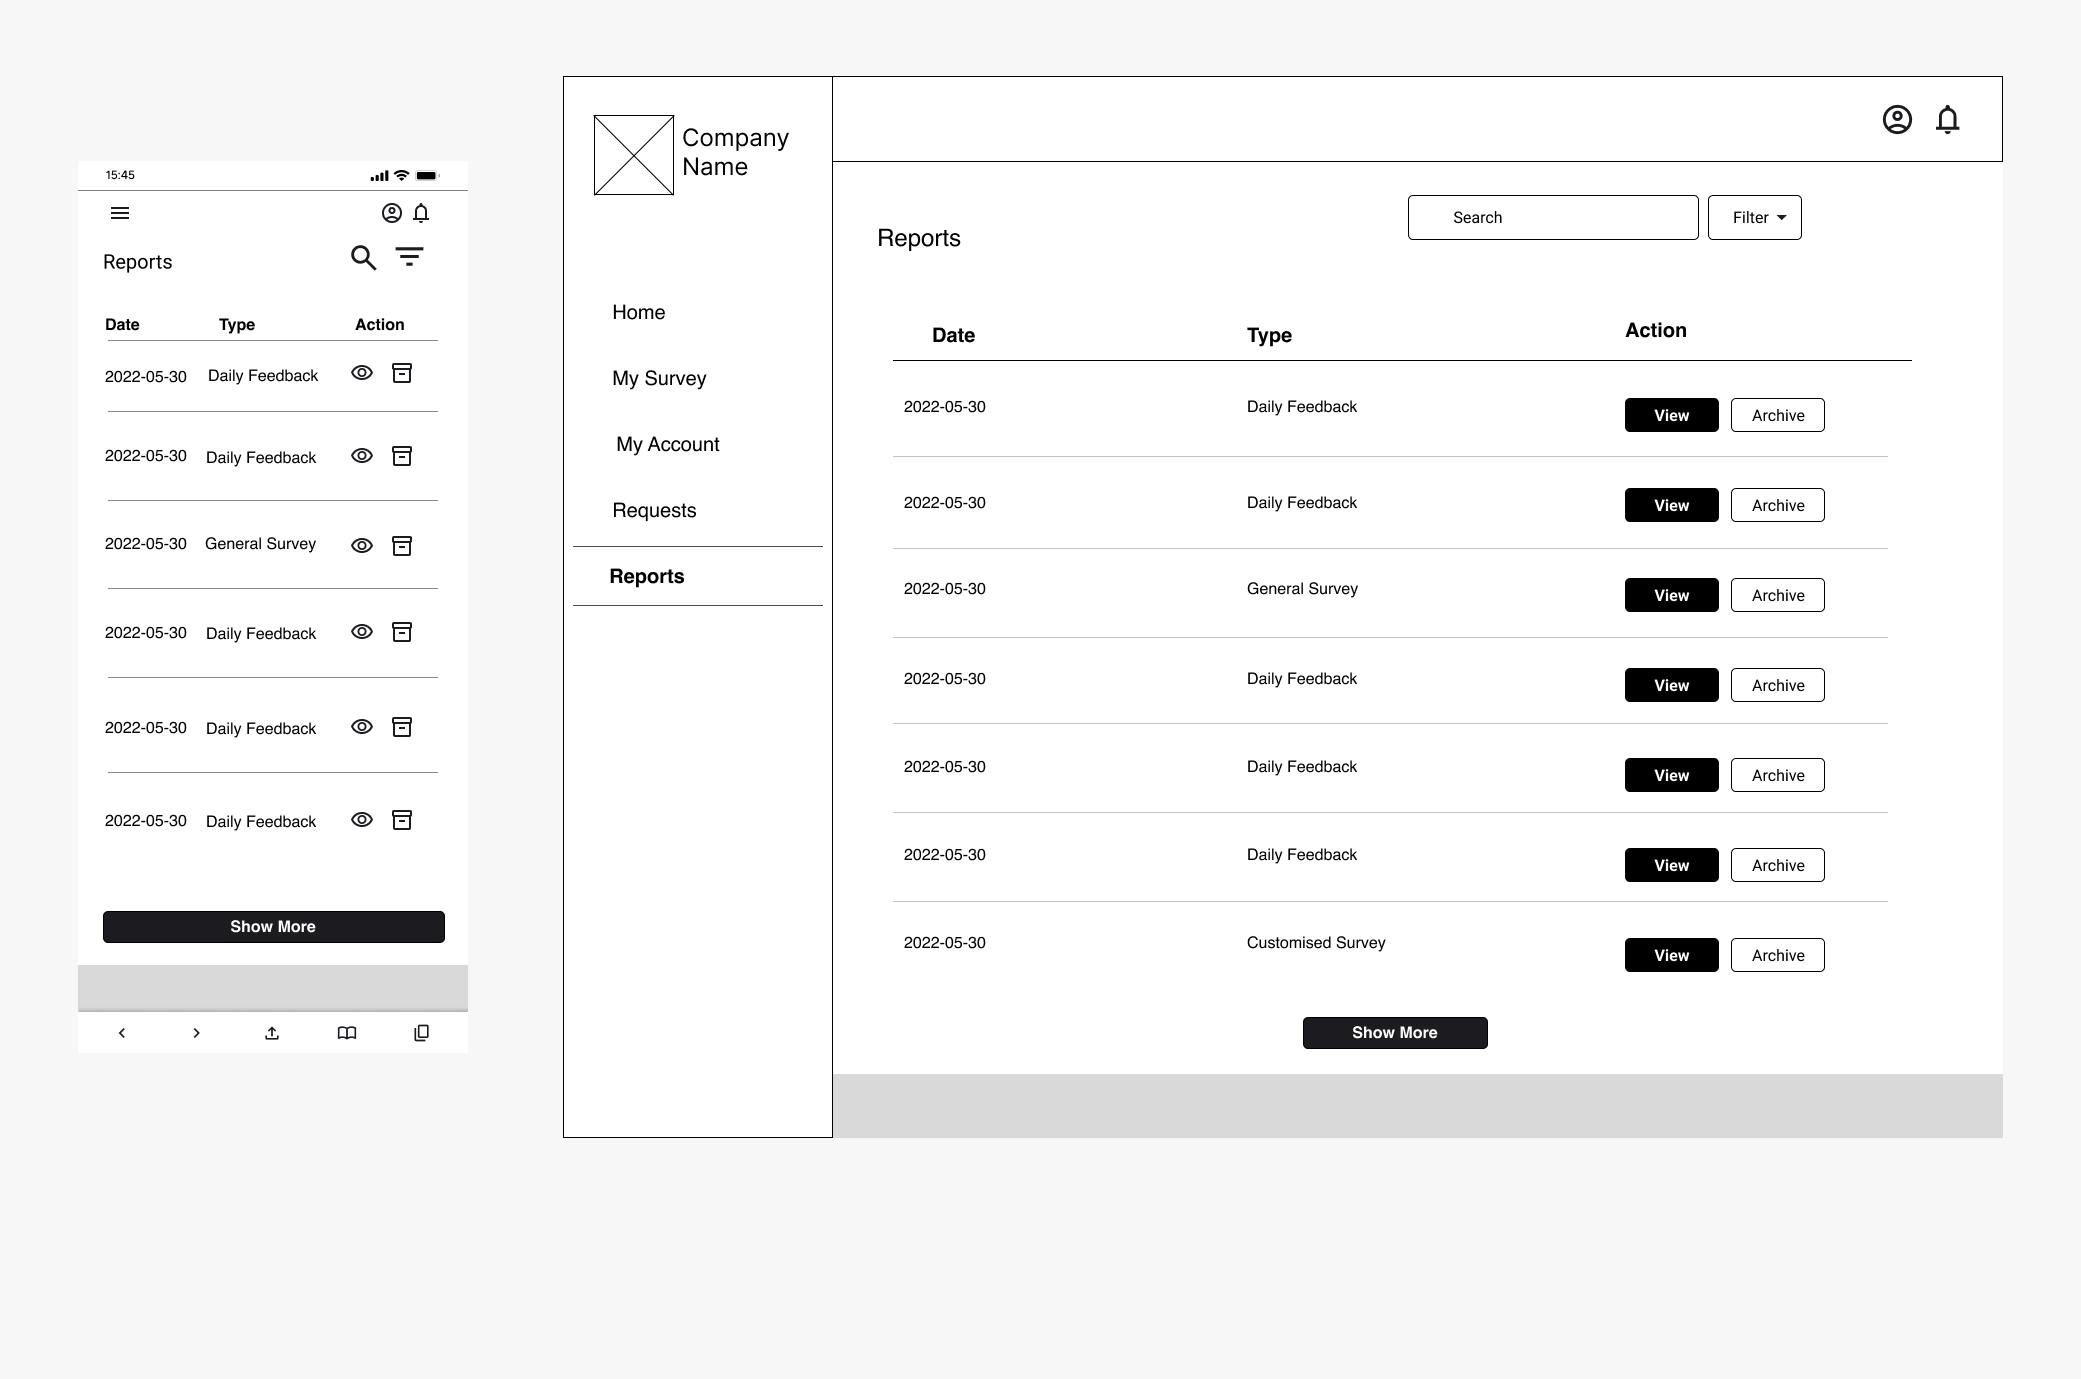
Task: Click into the desktop Search field
Action: (x=1552, y=218)
